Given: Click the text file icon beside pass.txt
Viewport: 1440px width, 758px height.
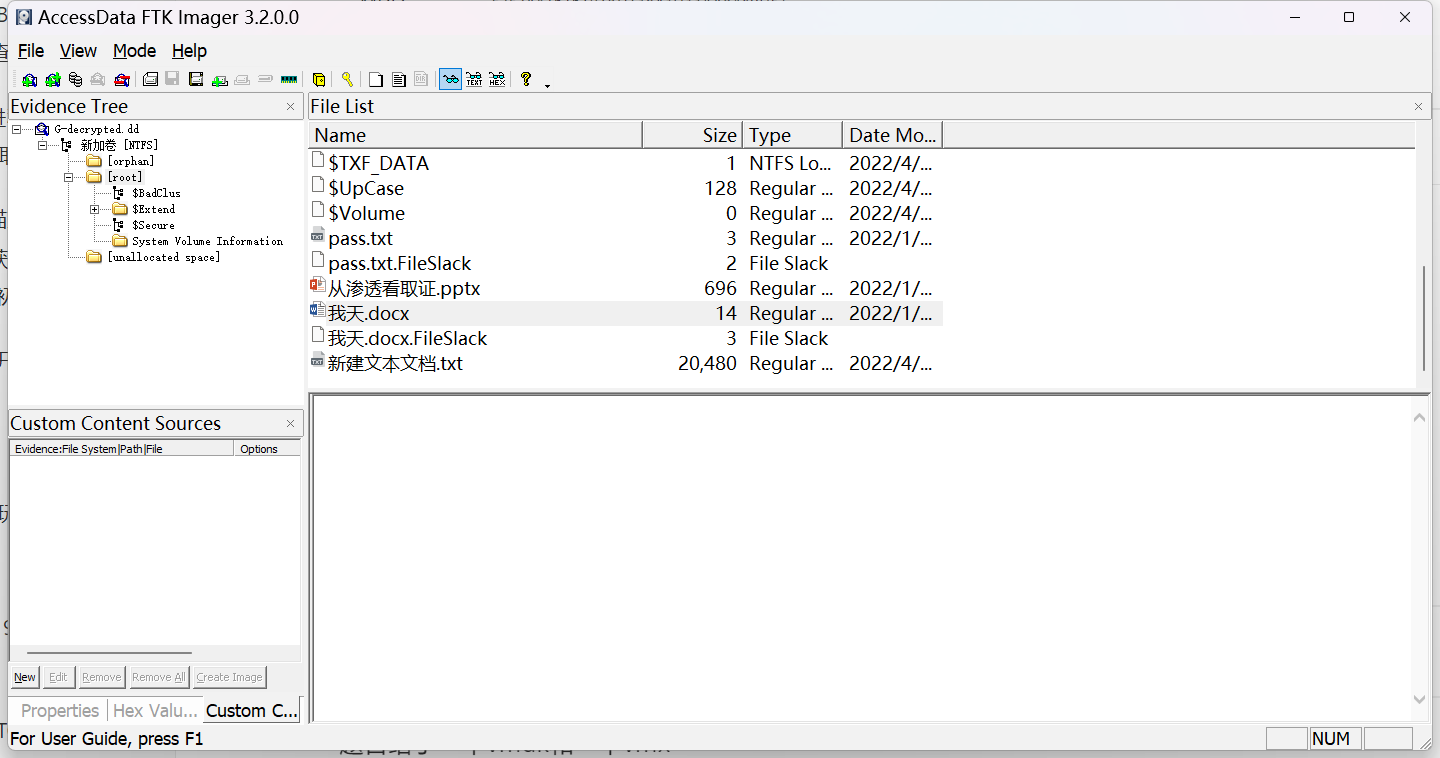Looking at the screenshot, I should coord(318,237).
